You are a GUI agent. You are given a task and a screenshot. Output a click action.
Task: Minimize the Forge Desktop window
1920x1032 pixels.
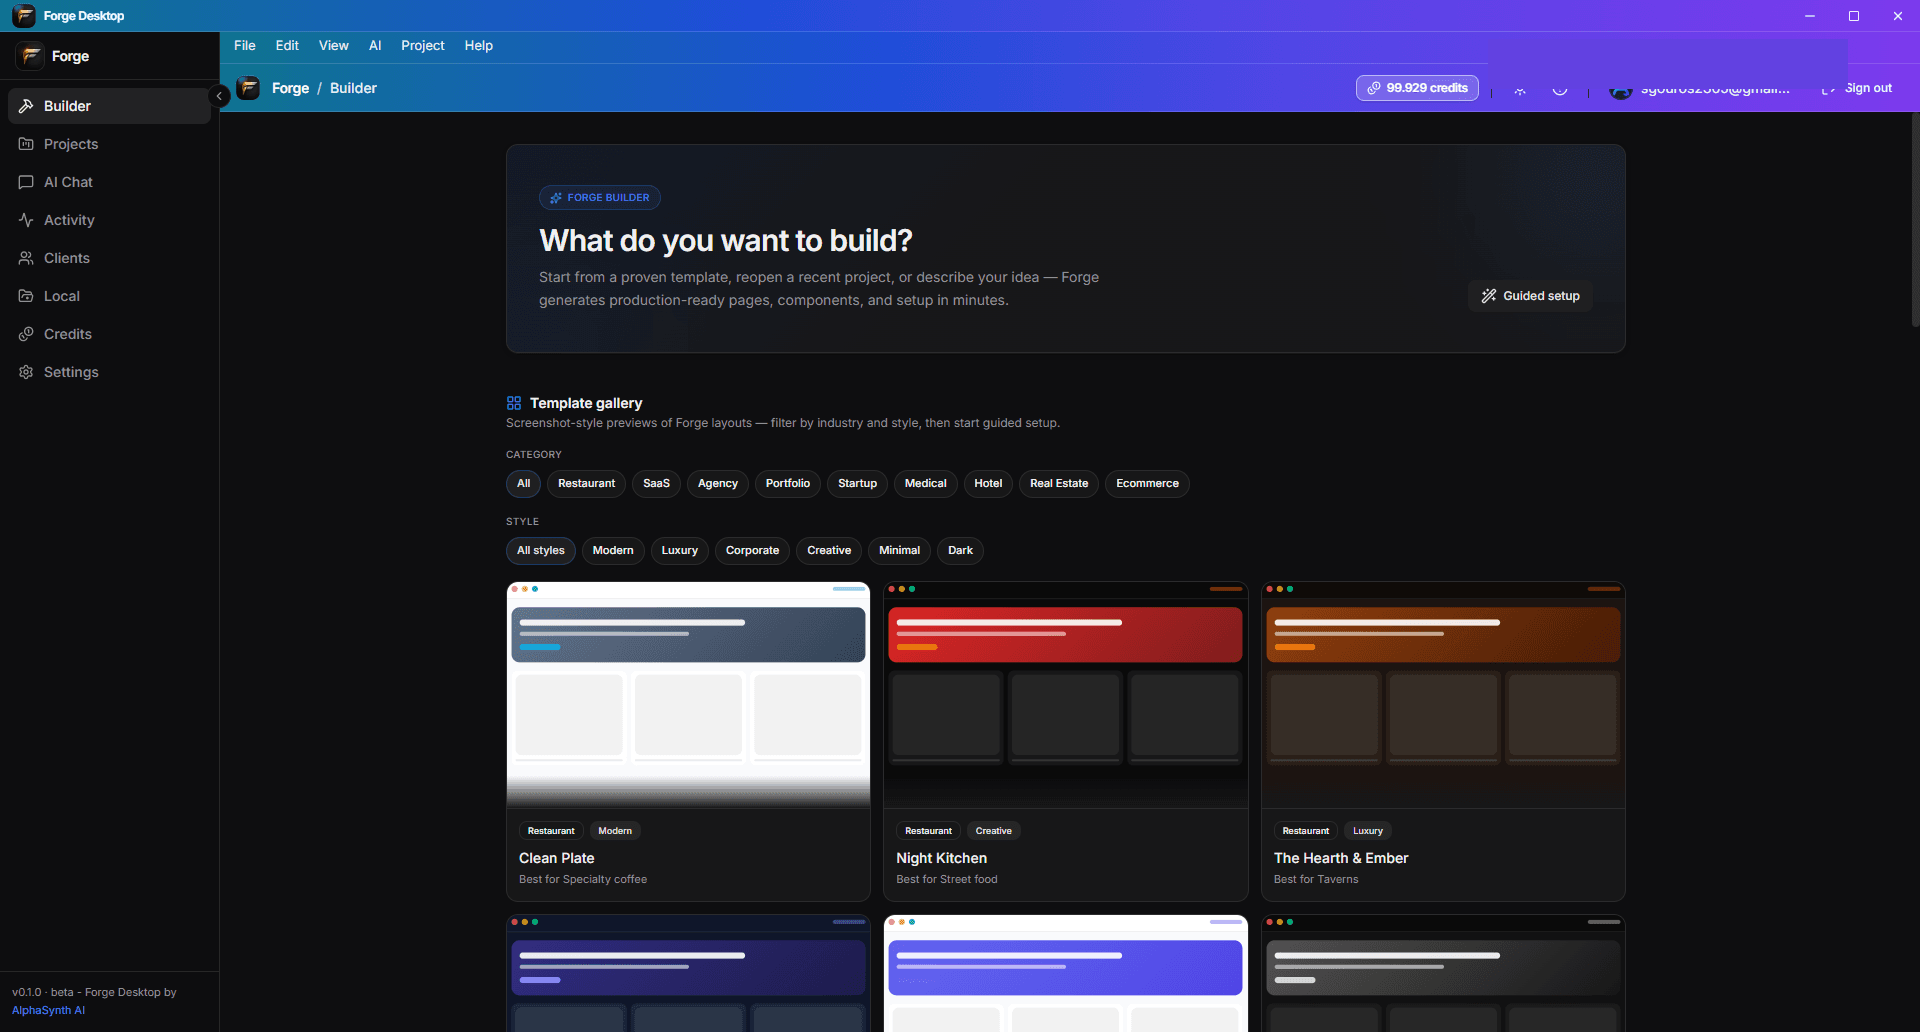coord(1810,16)
